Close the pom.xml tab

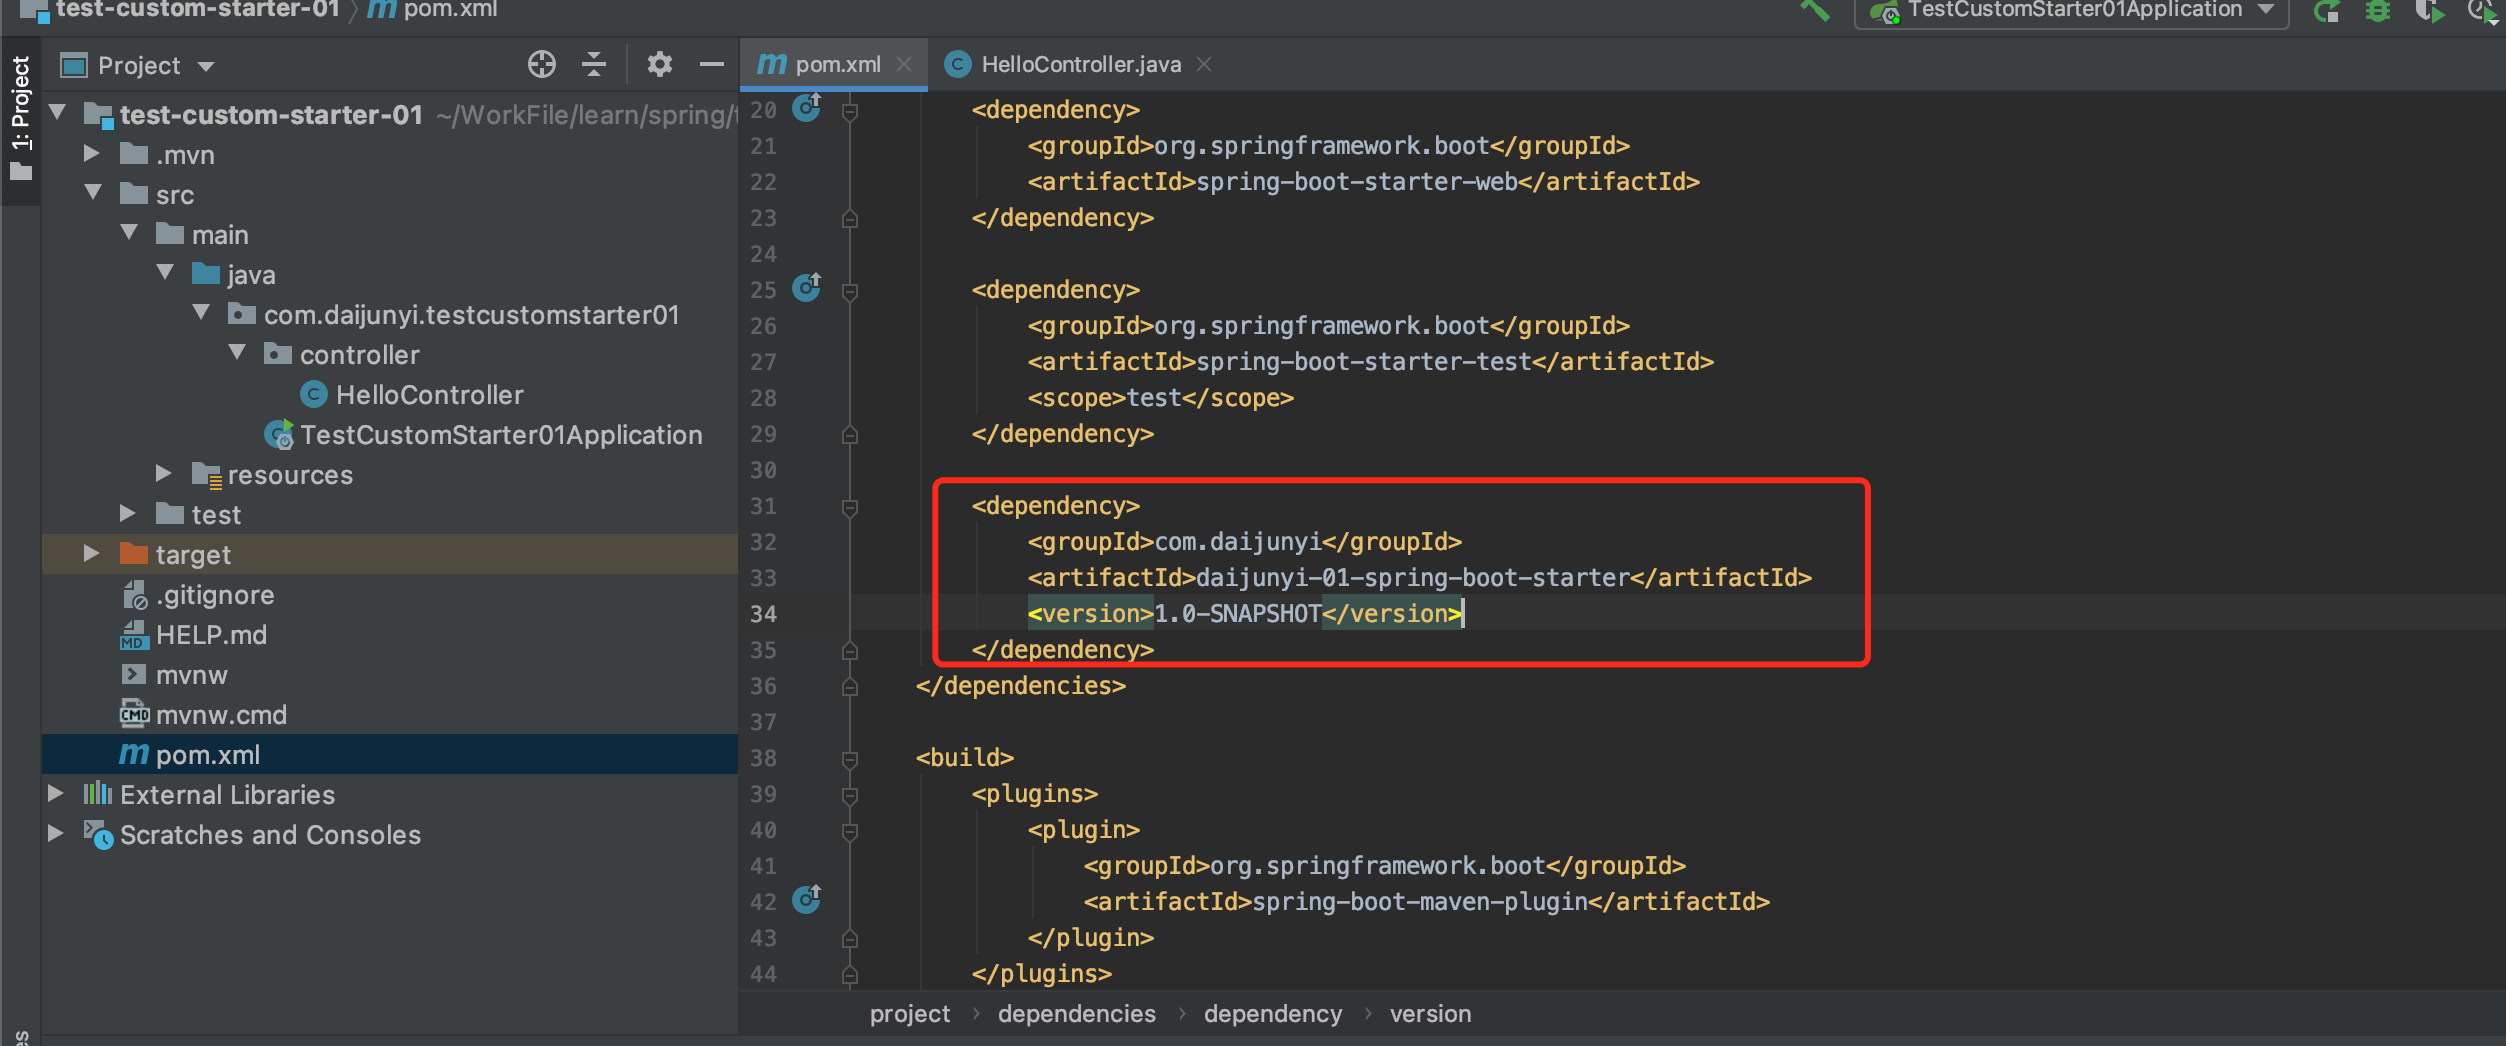[904, 64]
